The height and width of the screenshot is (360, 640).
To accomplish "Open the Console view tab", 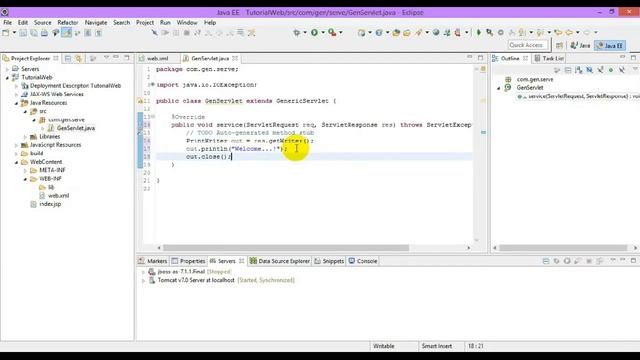I will point(363,261).
